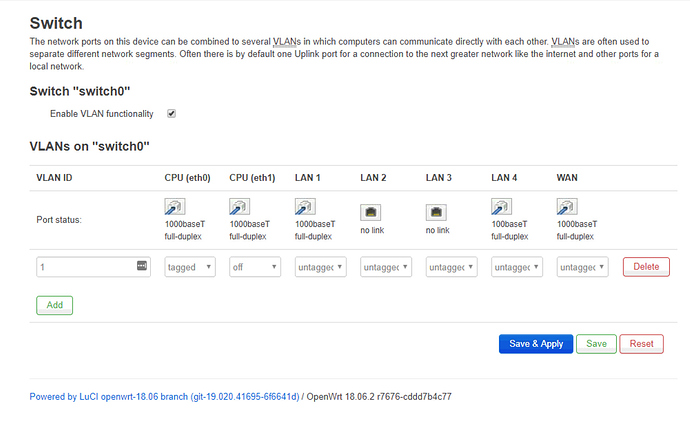Click the LAN 1 column header
This screenshot has height=425, width=690.
point(308,178)
